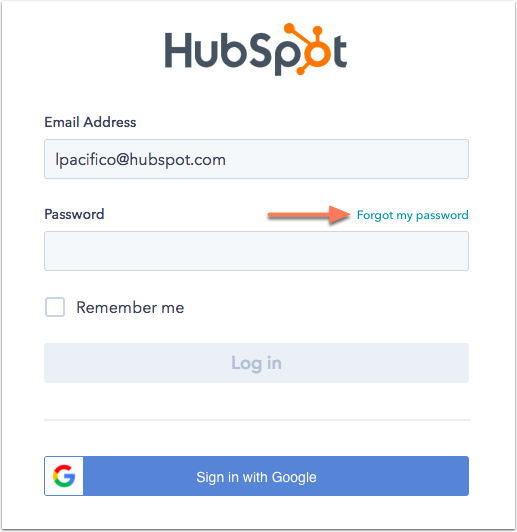The height and width of the screenshot is (532, 517).
Task: Click the Remember me label text
Action: tap(130, 307)
